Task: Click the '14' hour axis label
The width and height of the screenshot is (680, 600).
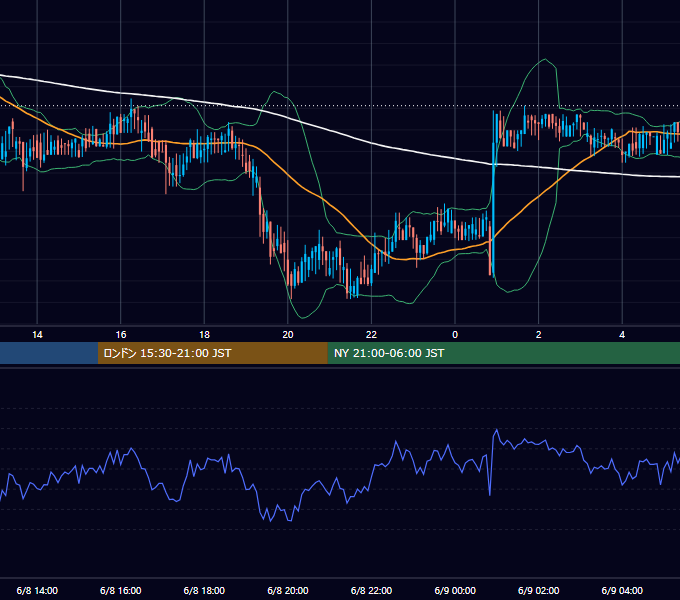Action: click(x=37, y=335)
